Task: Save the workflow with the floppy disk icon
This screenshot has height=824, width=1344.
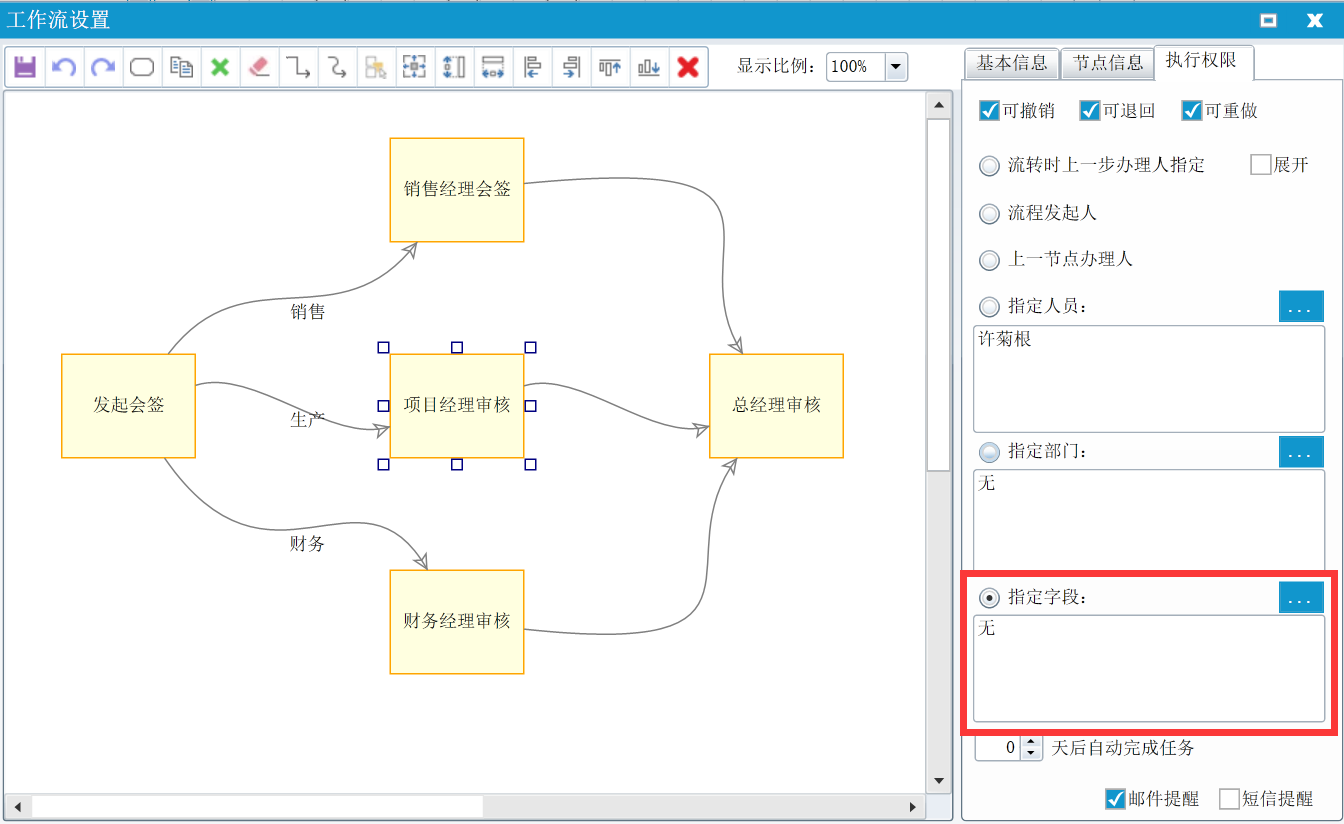Action: 25,67
